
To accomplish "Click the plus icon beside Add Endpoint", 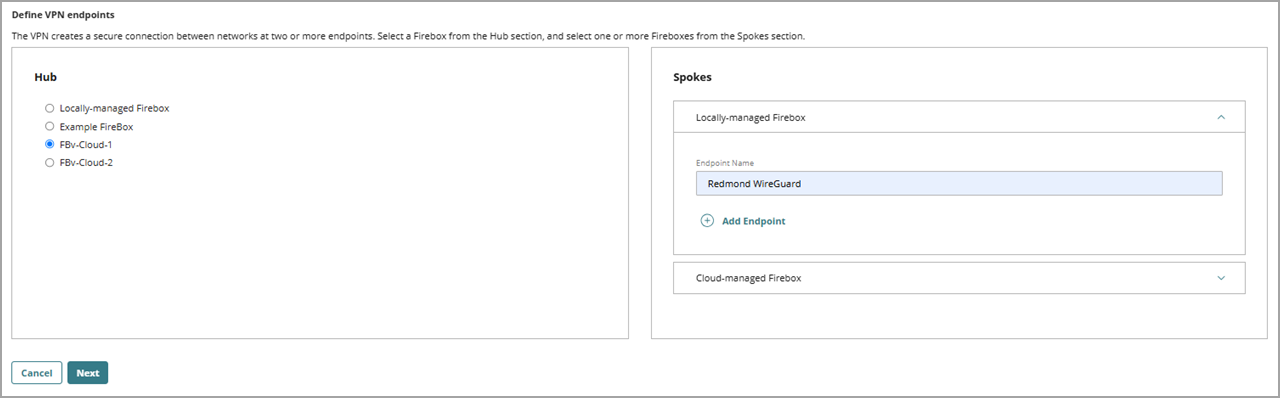I will pos(707,221).
